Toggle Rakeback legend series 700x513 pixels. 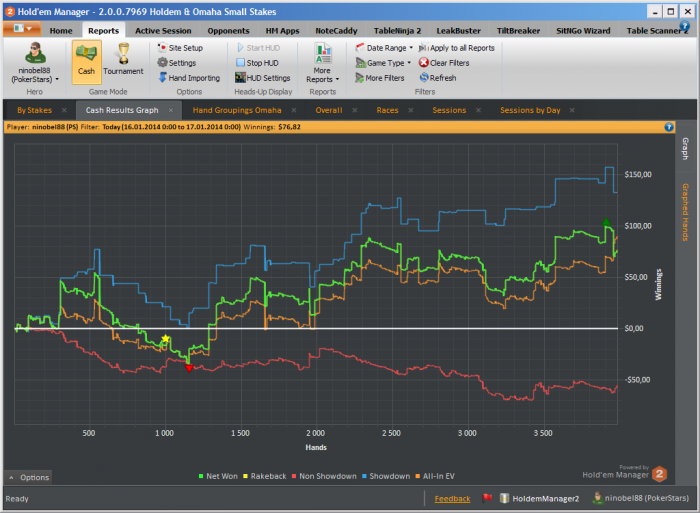click(265, 476)
